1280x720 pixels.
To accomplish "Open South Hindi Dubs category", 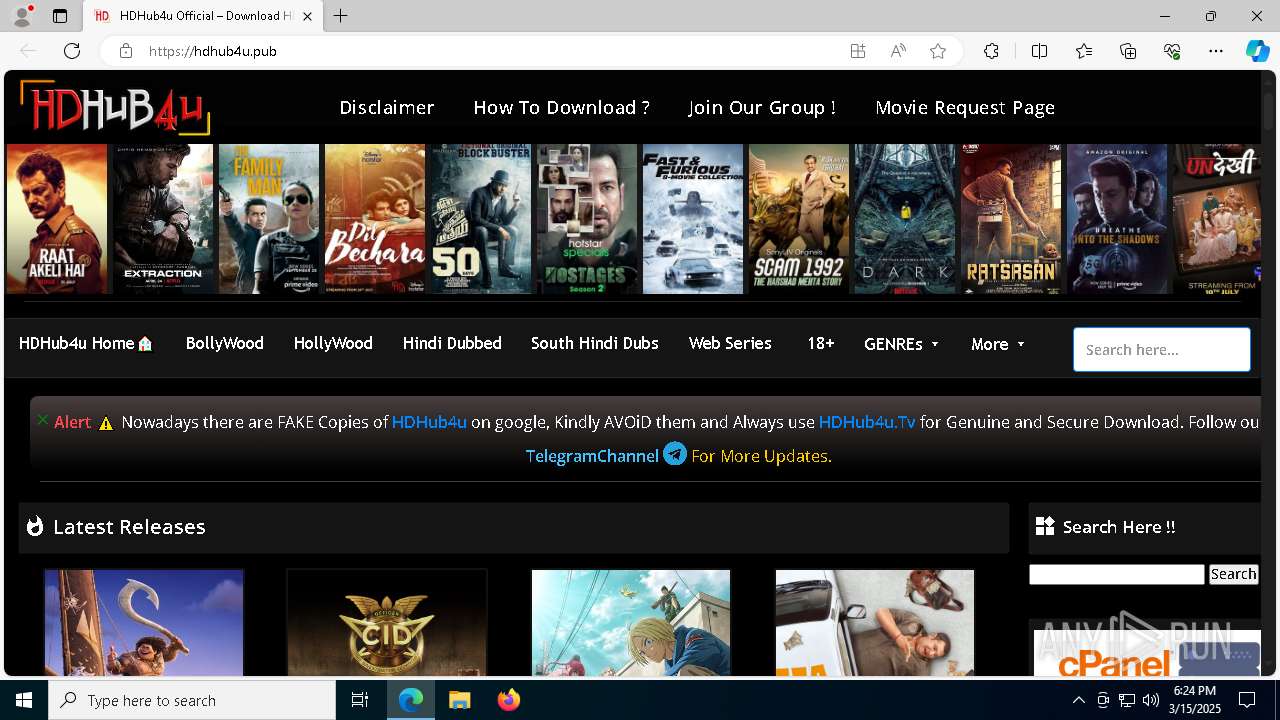I will (595, 343).
